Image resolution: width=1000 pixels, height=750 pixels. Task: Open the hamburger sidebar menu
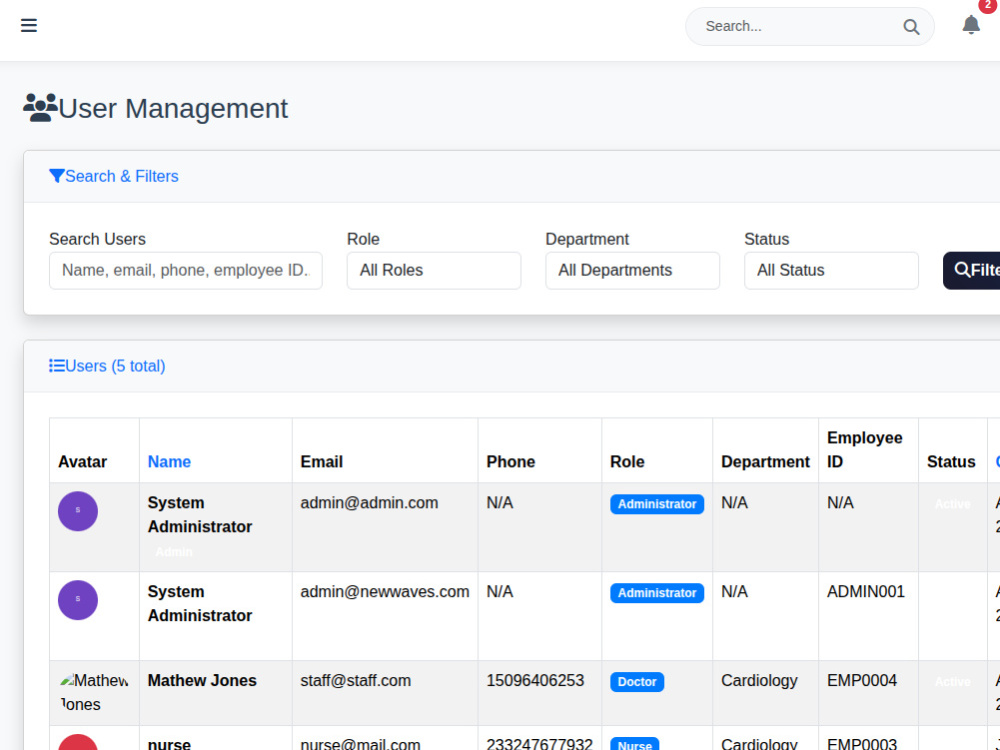29,26
